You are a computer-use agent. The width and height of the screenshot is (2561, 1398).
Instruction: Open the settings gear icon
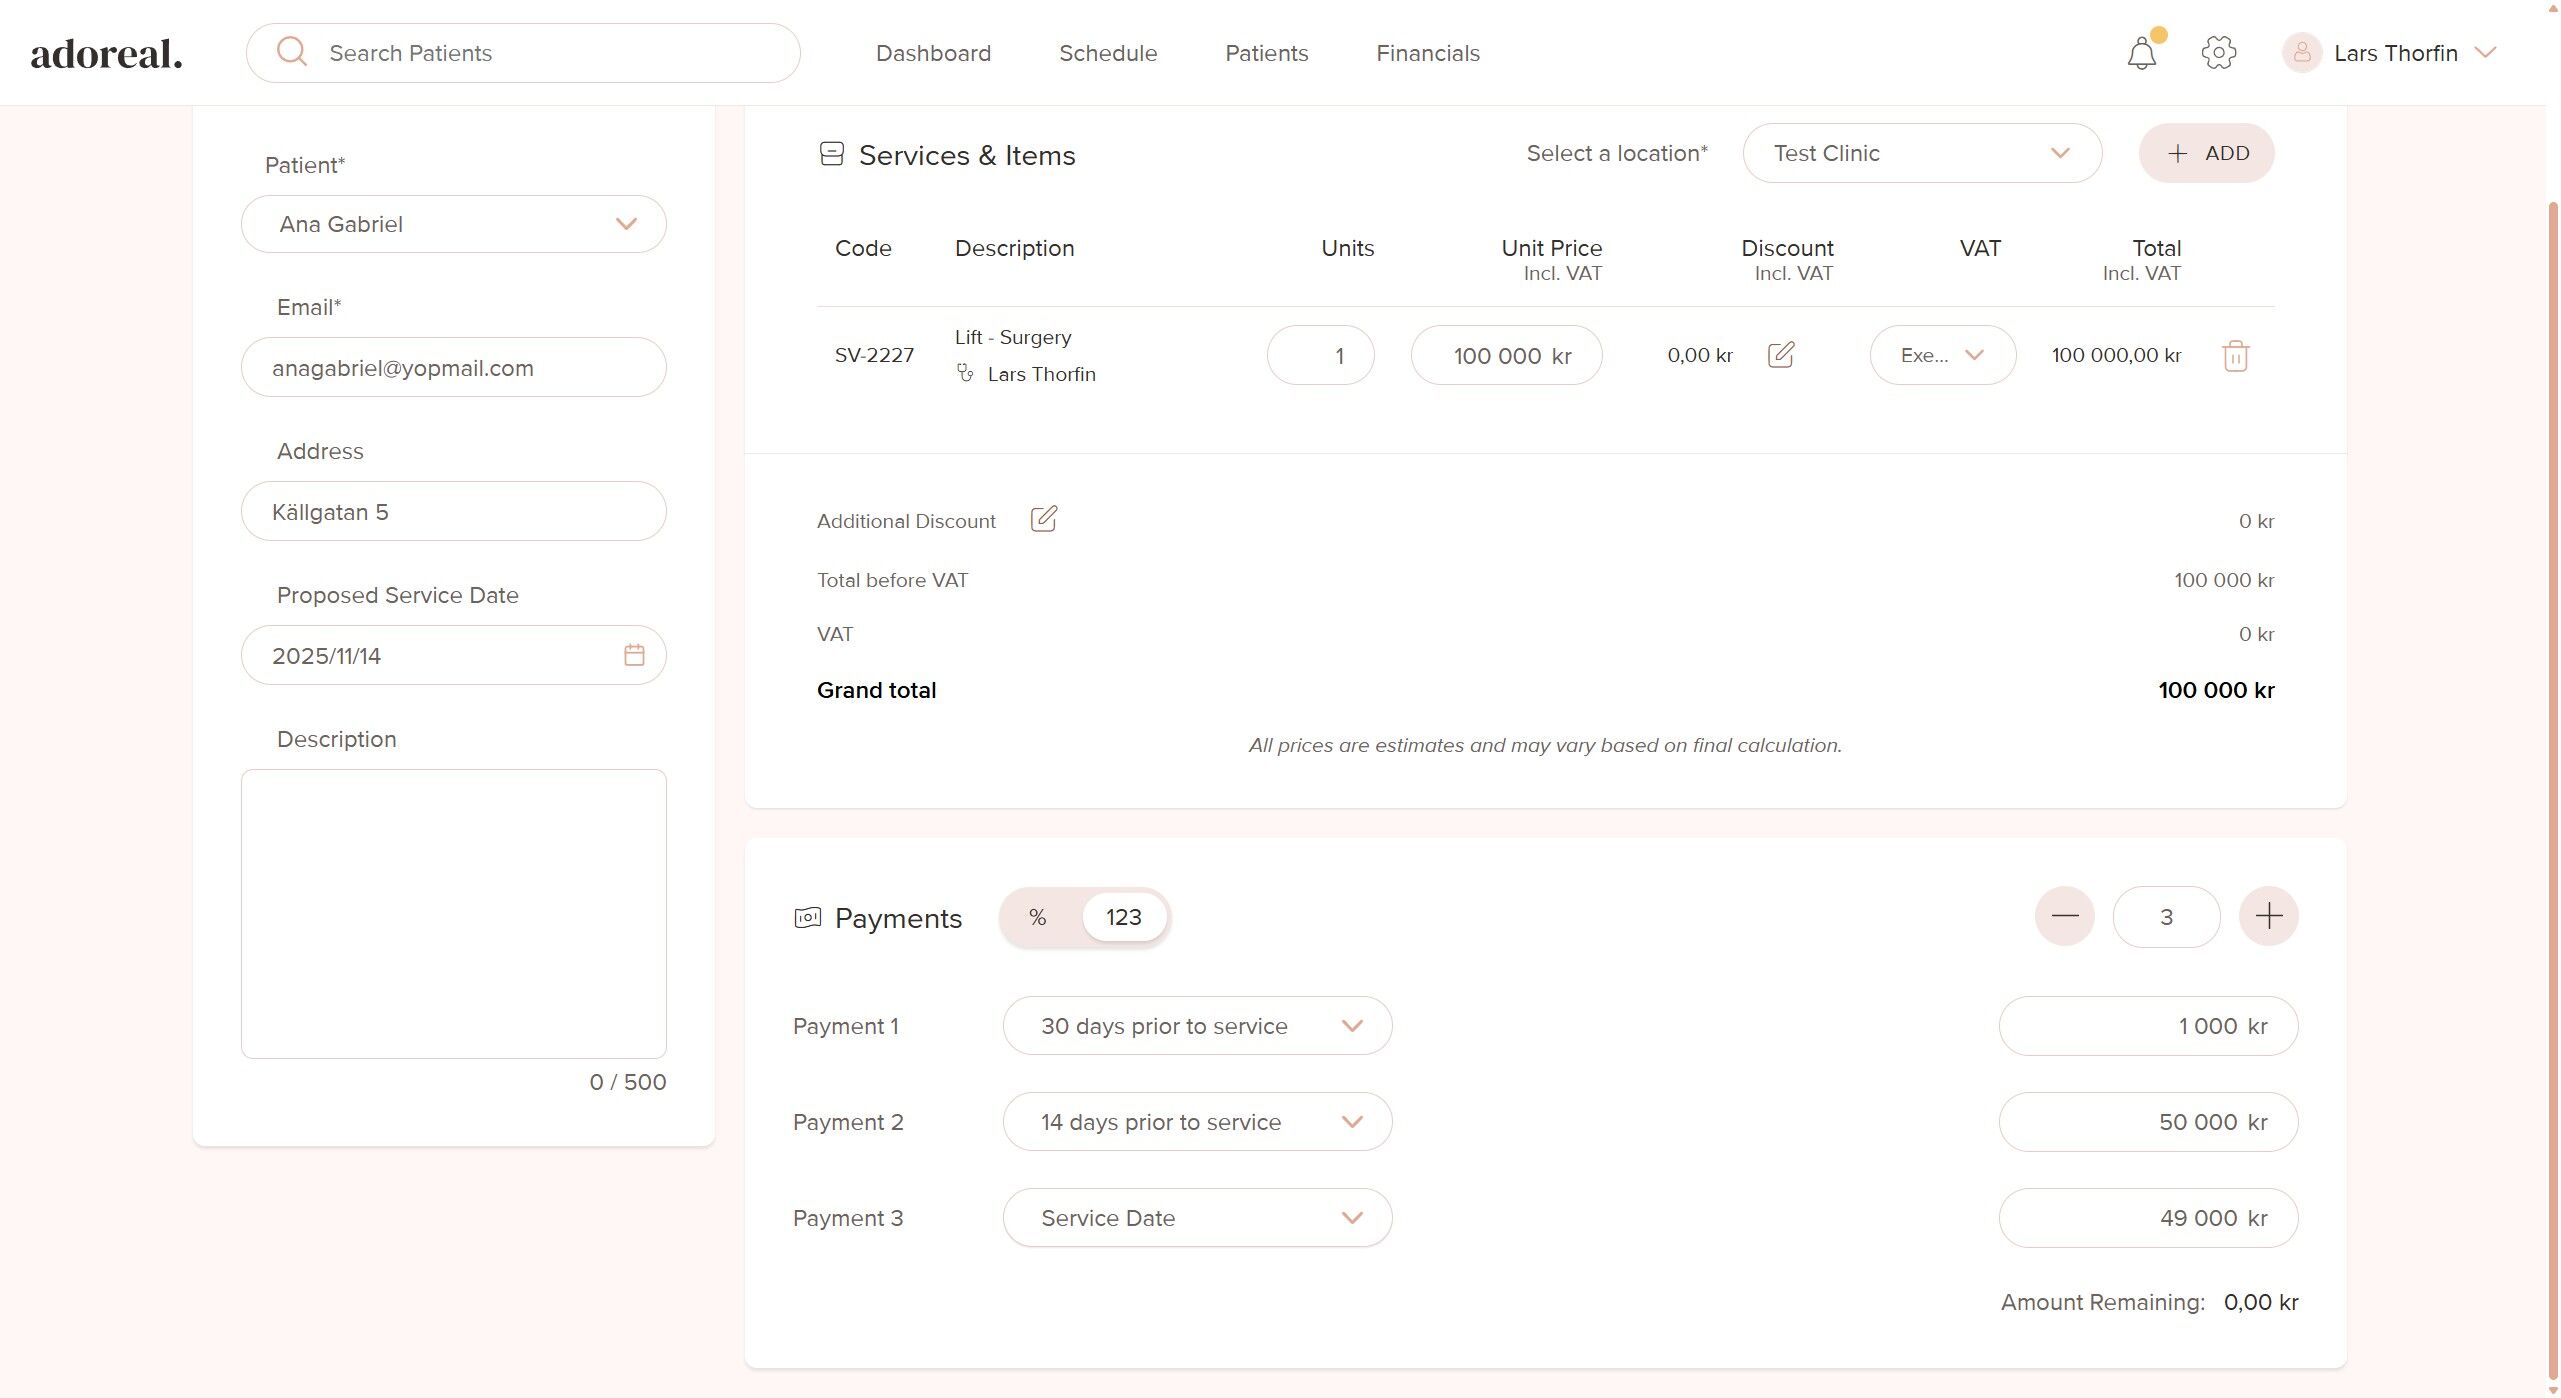[2218, 53]
